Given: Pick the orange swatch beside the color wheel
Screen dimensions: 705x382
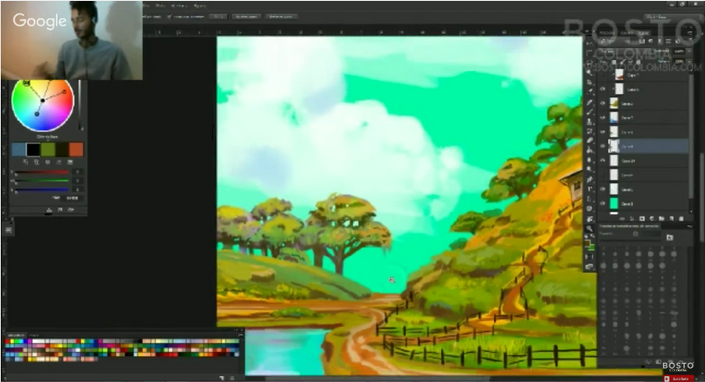Looking at the screenshot, I should point(76,149).
